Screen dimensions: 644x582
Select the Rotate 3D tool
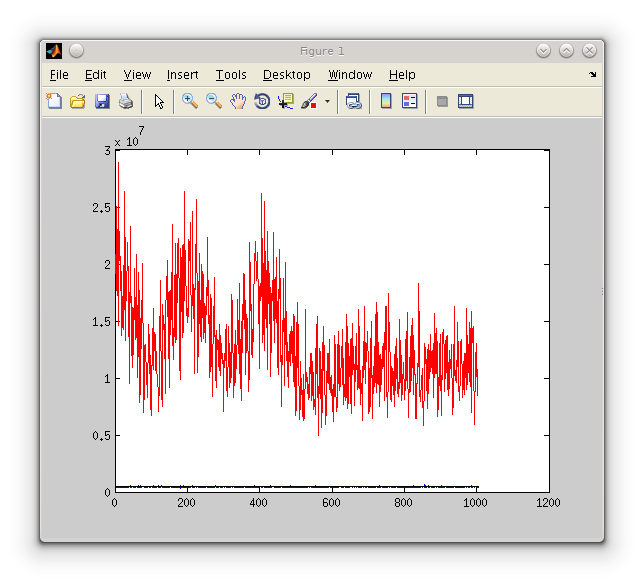[262, 101]
